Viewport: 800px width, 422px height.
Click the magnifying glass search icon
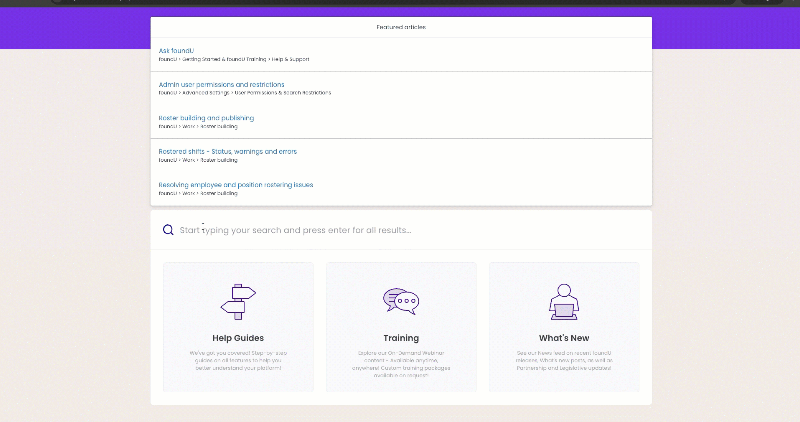tap(168, 230)
